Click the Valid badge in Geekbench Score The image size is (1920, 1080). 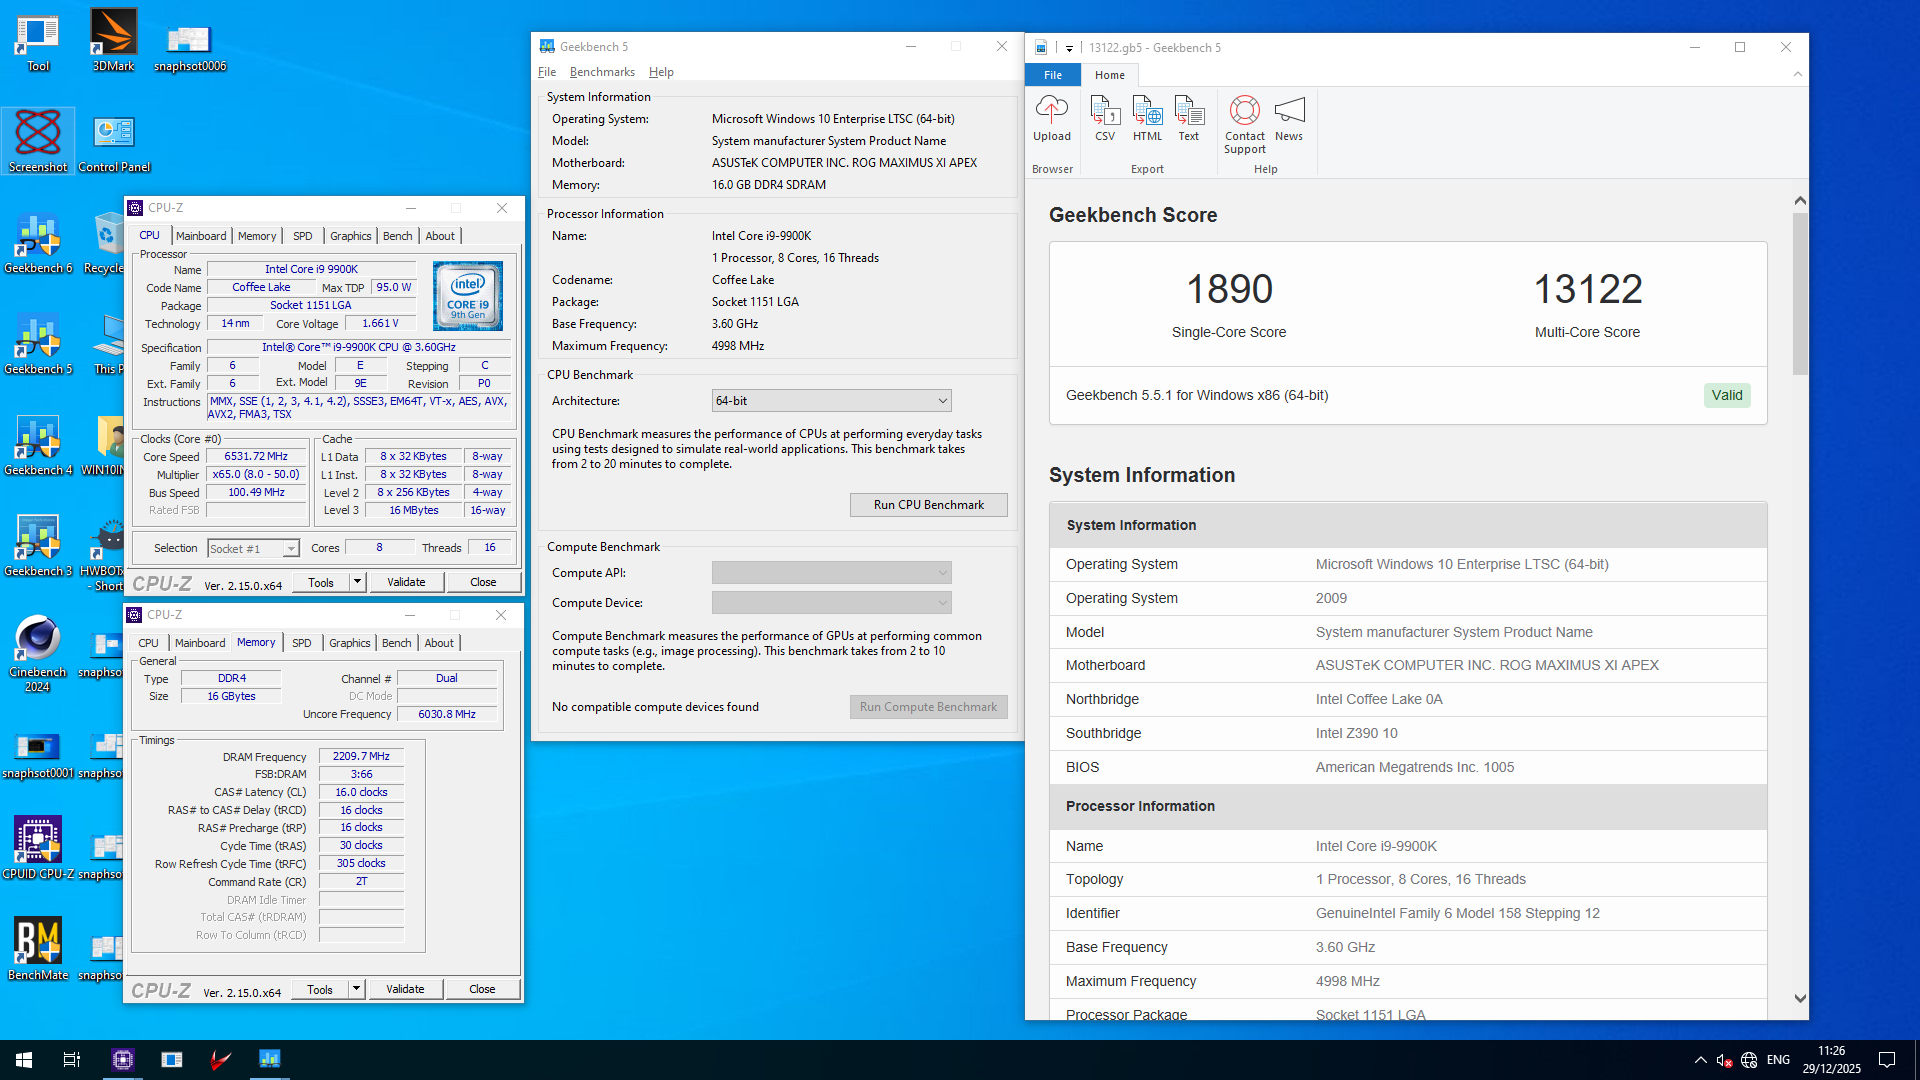(x=1727, y=395)
